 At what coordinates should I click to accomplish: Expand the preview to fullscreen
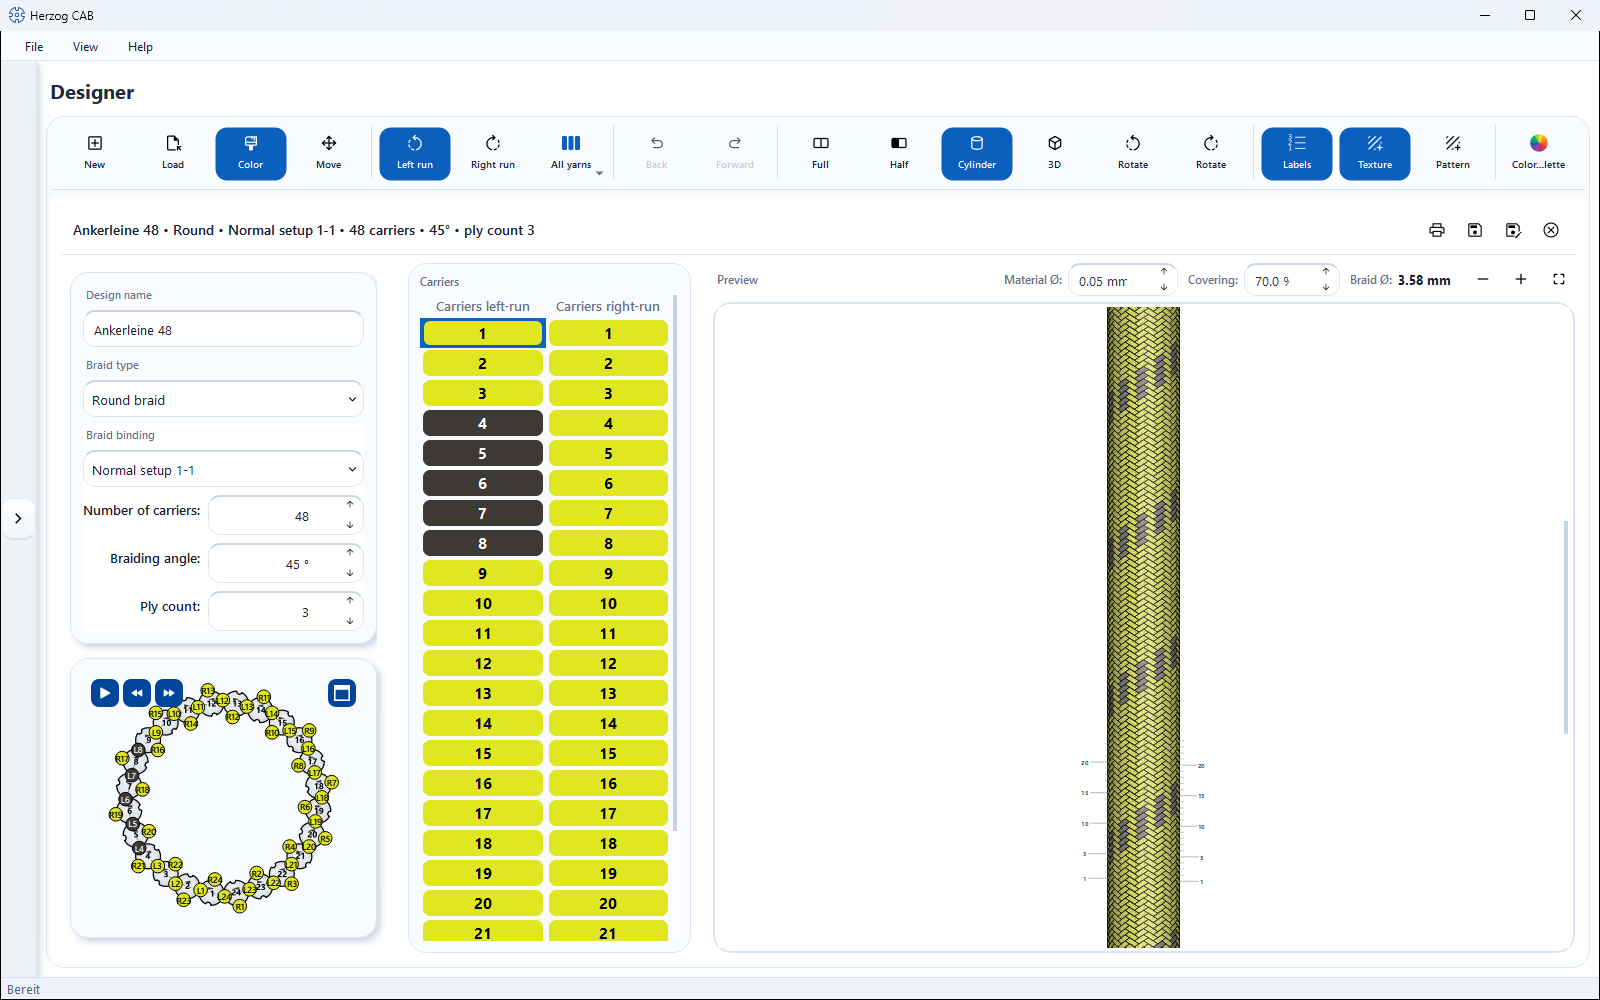tap(1559, 280)
